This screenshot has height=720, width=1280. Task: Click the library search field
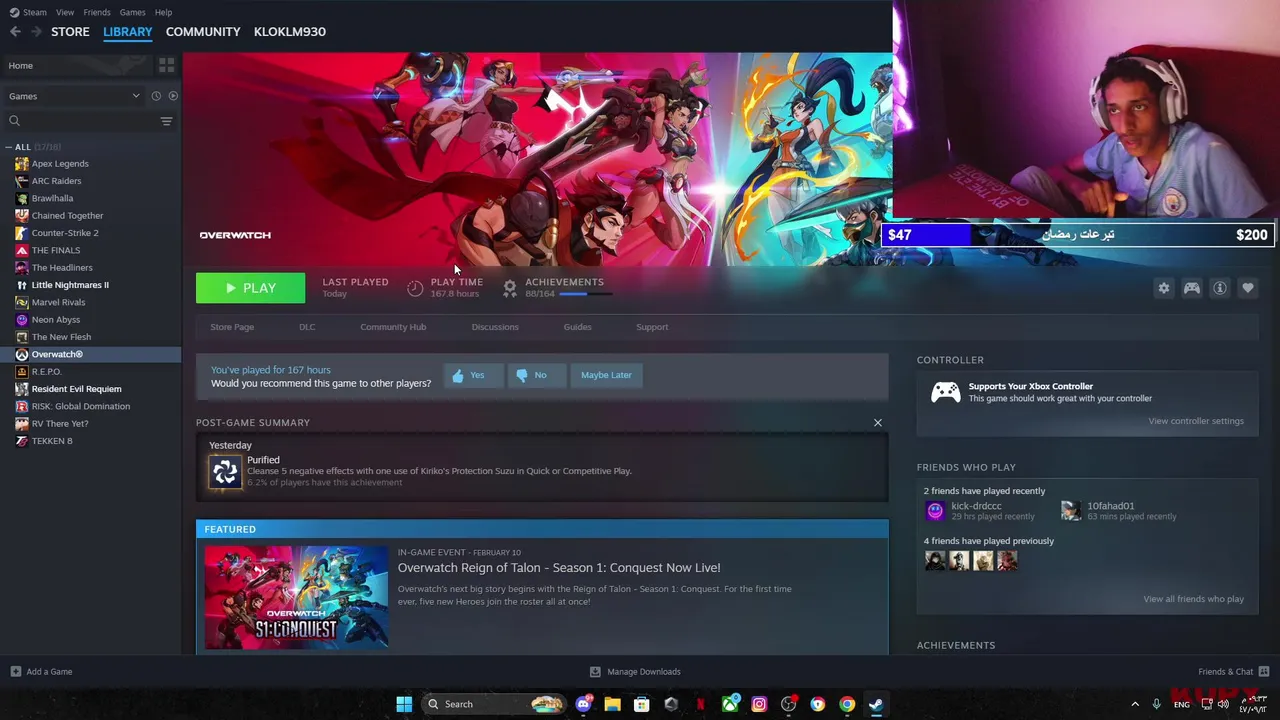82,121
